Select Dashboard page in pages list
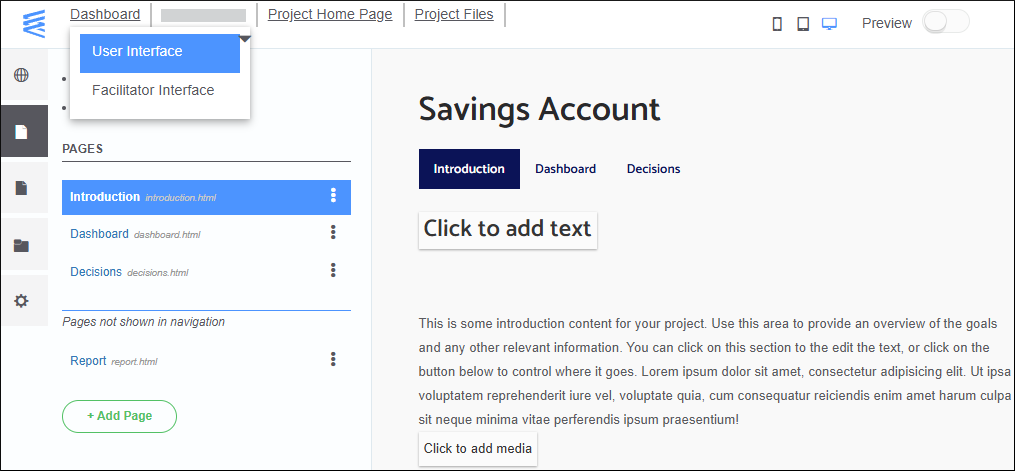1015x471 pixels. click(x=99, y=234)
